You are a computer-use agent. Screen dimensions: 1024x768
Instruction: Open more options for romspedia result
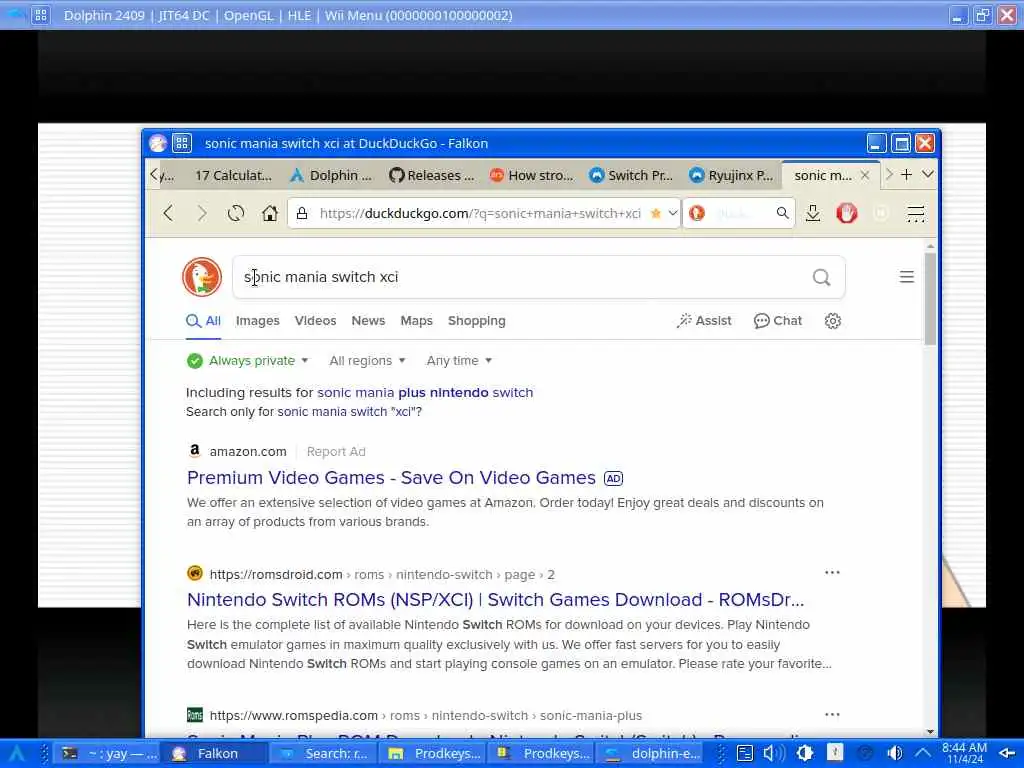[832, 714]
